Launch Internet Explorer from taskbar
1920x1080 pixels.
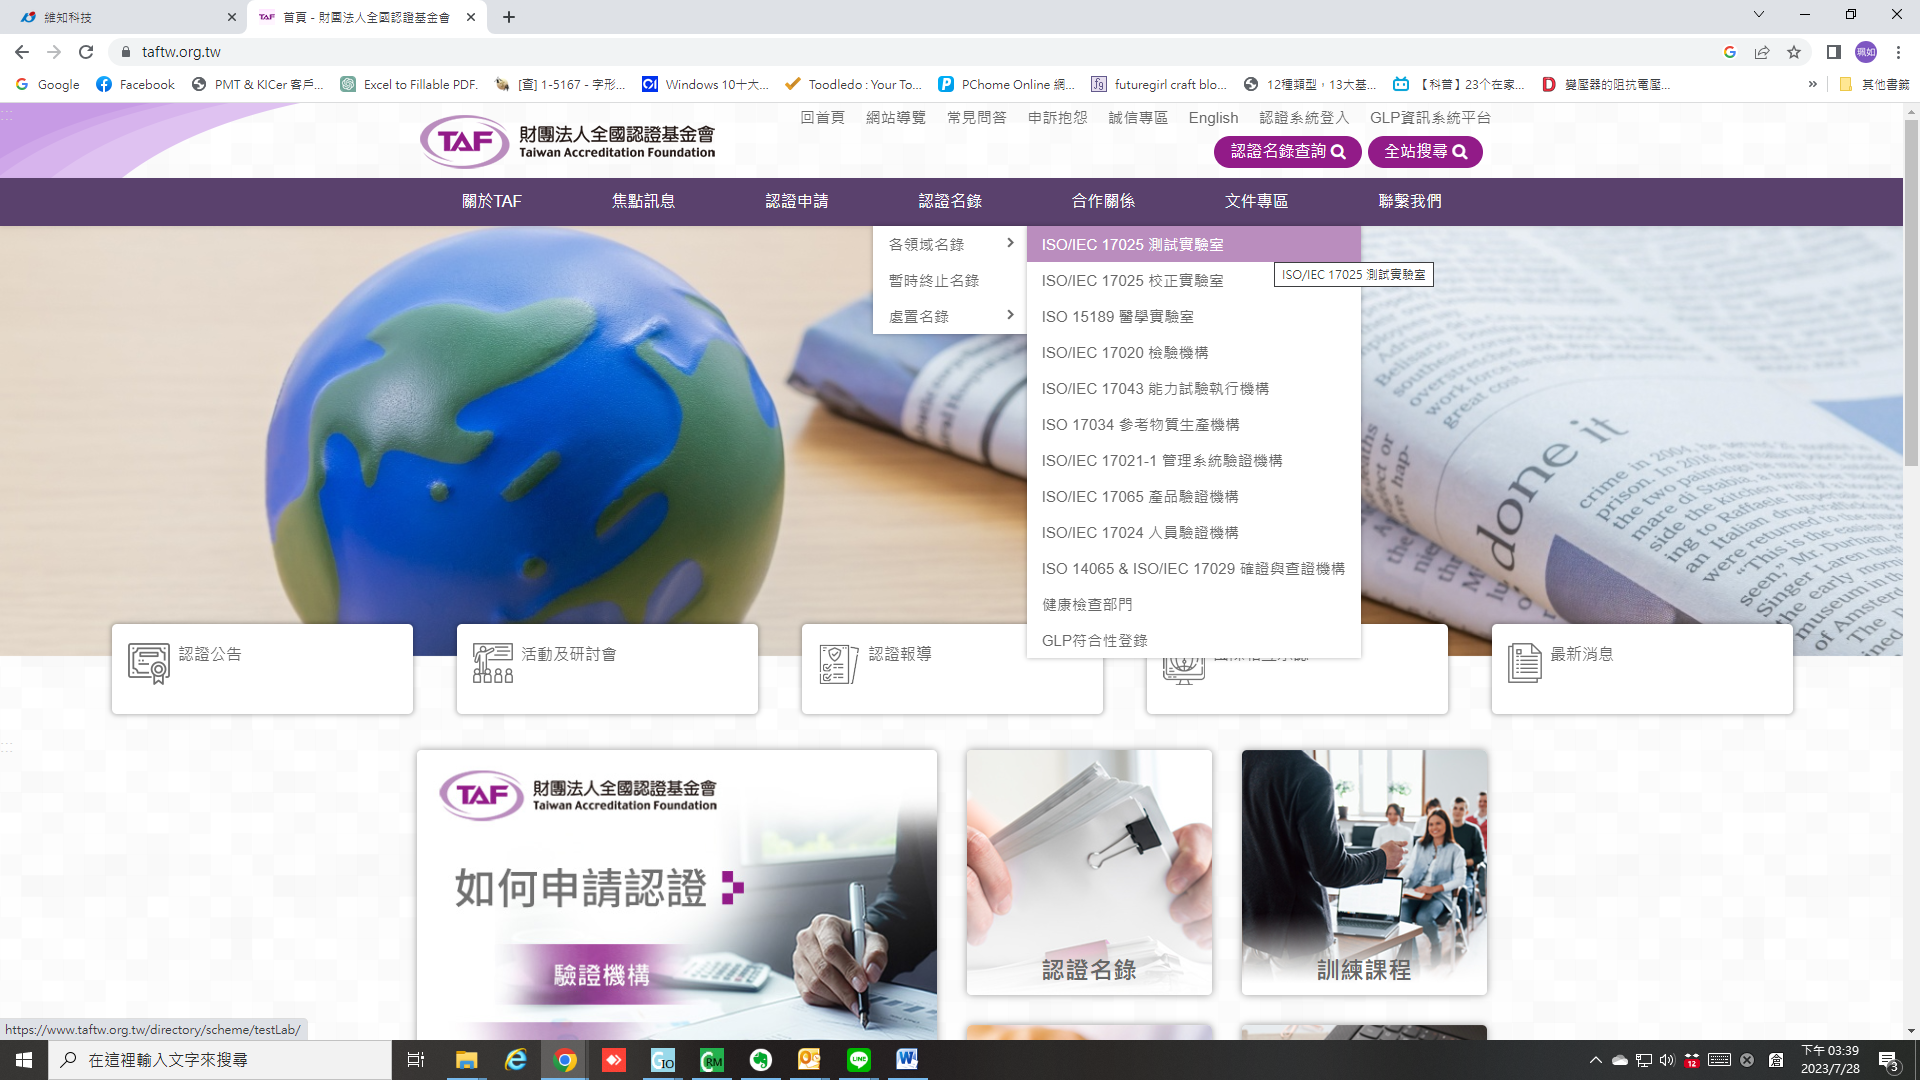[516, 1060]
